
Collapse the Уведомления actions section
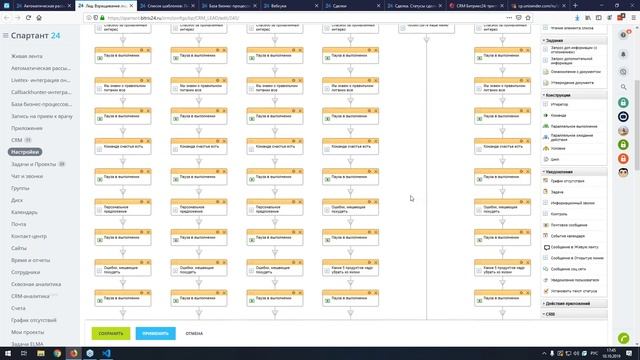[x=574, y=172]
